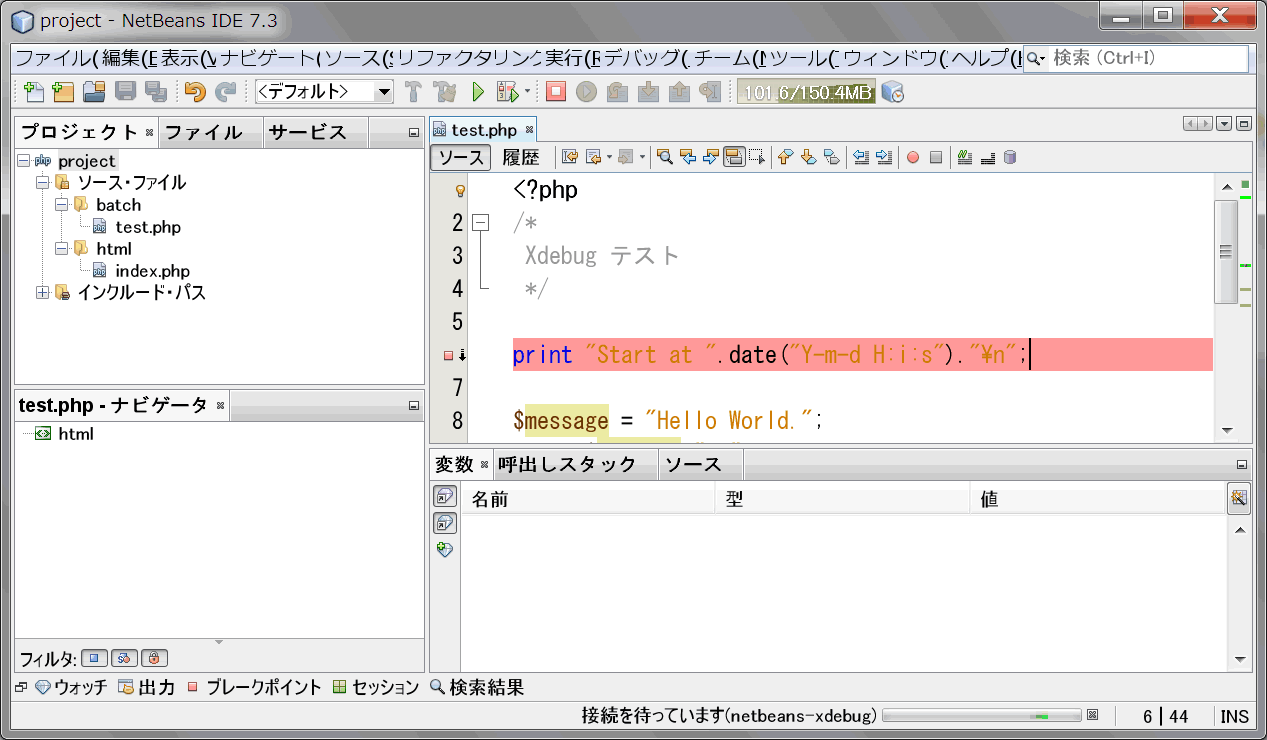The height and width of the screenshot is (740, 1267).
Task: Open the セッション window button
Action: 376,688
